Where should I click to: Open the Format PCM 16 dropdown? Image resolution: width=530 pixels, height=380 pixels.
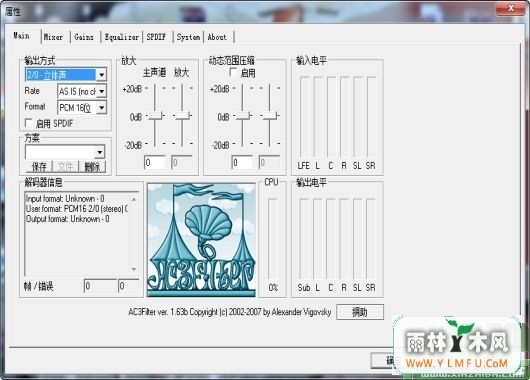point(101,108)
